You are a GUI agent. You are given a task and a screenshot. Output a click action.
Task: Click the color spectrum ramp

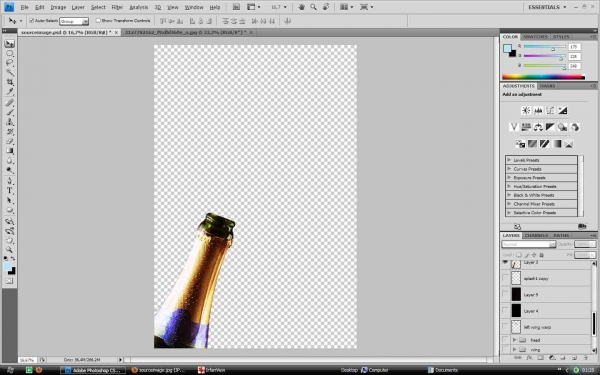(x=544, y=77)
